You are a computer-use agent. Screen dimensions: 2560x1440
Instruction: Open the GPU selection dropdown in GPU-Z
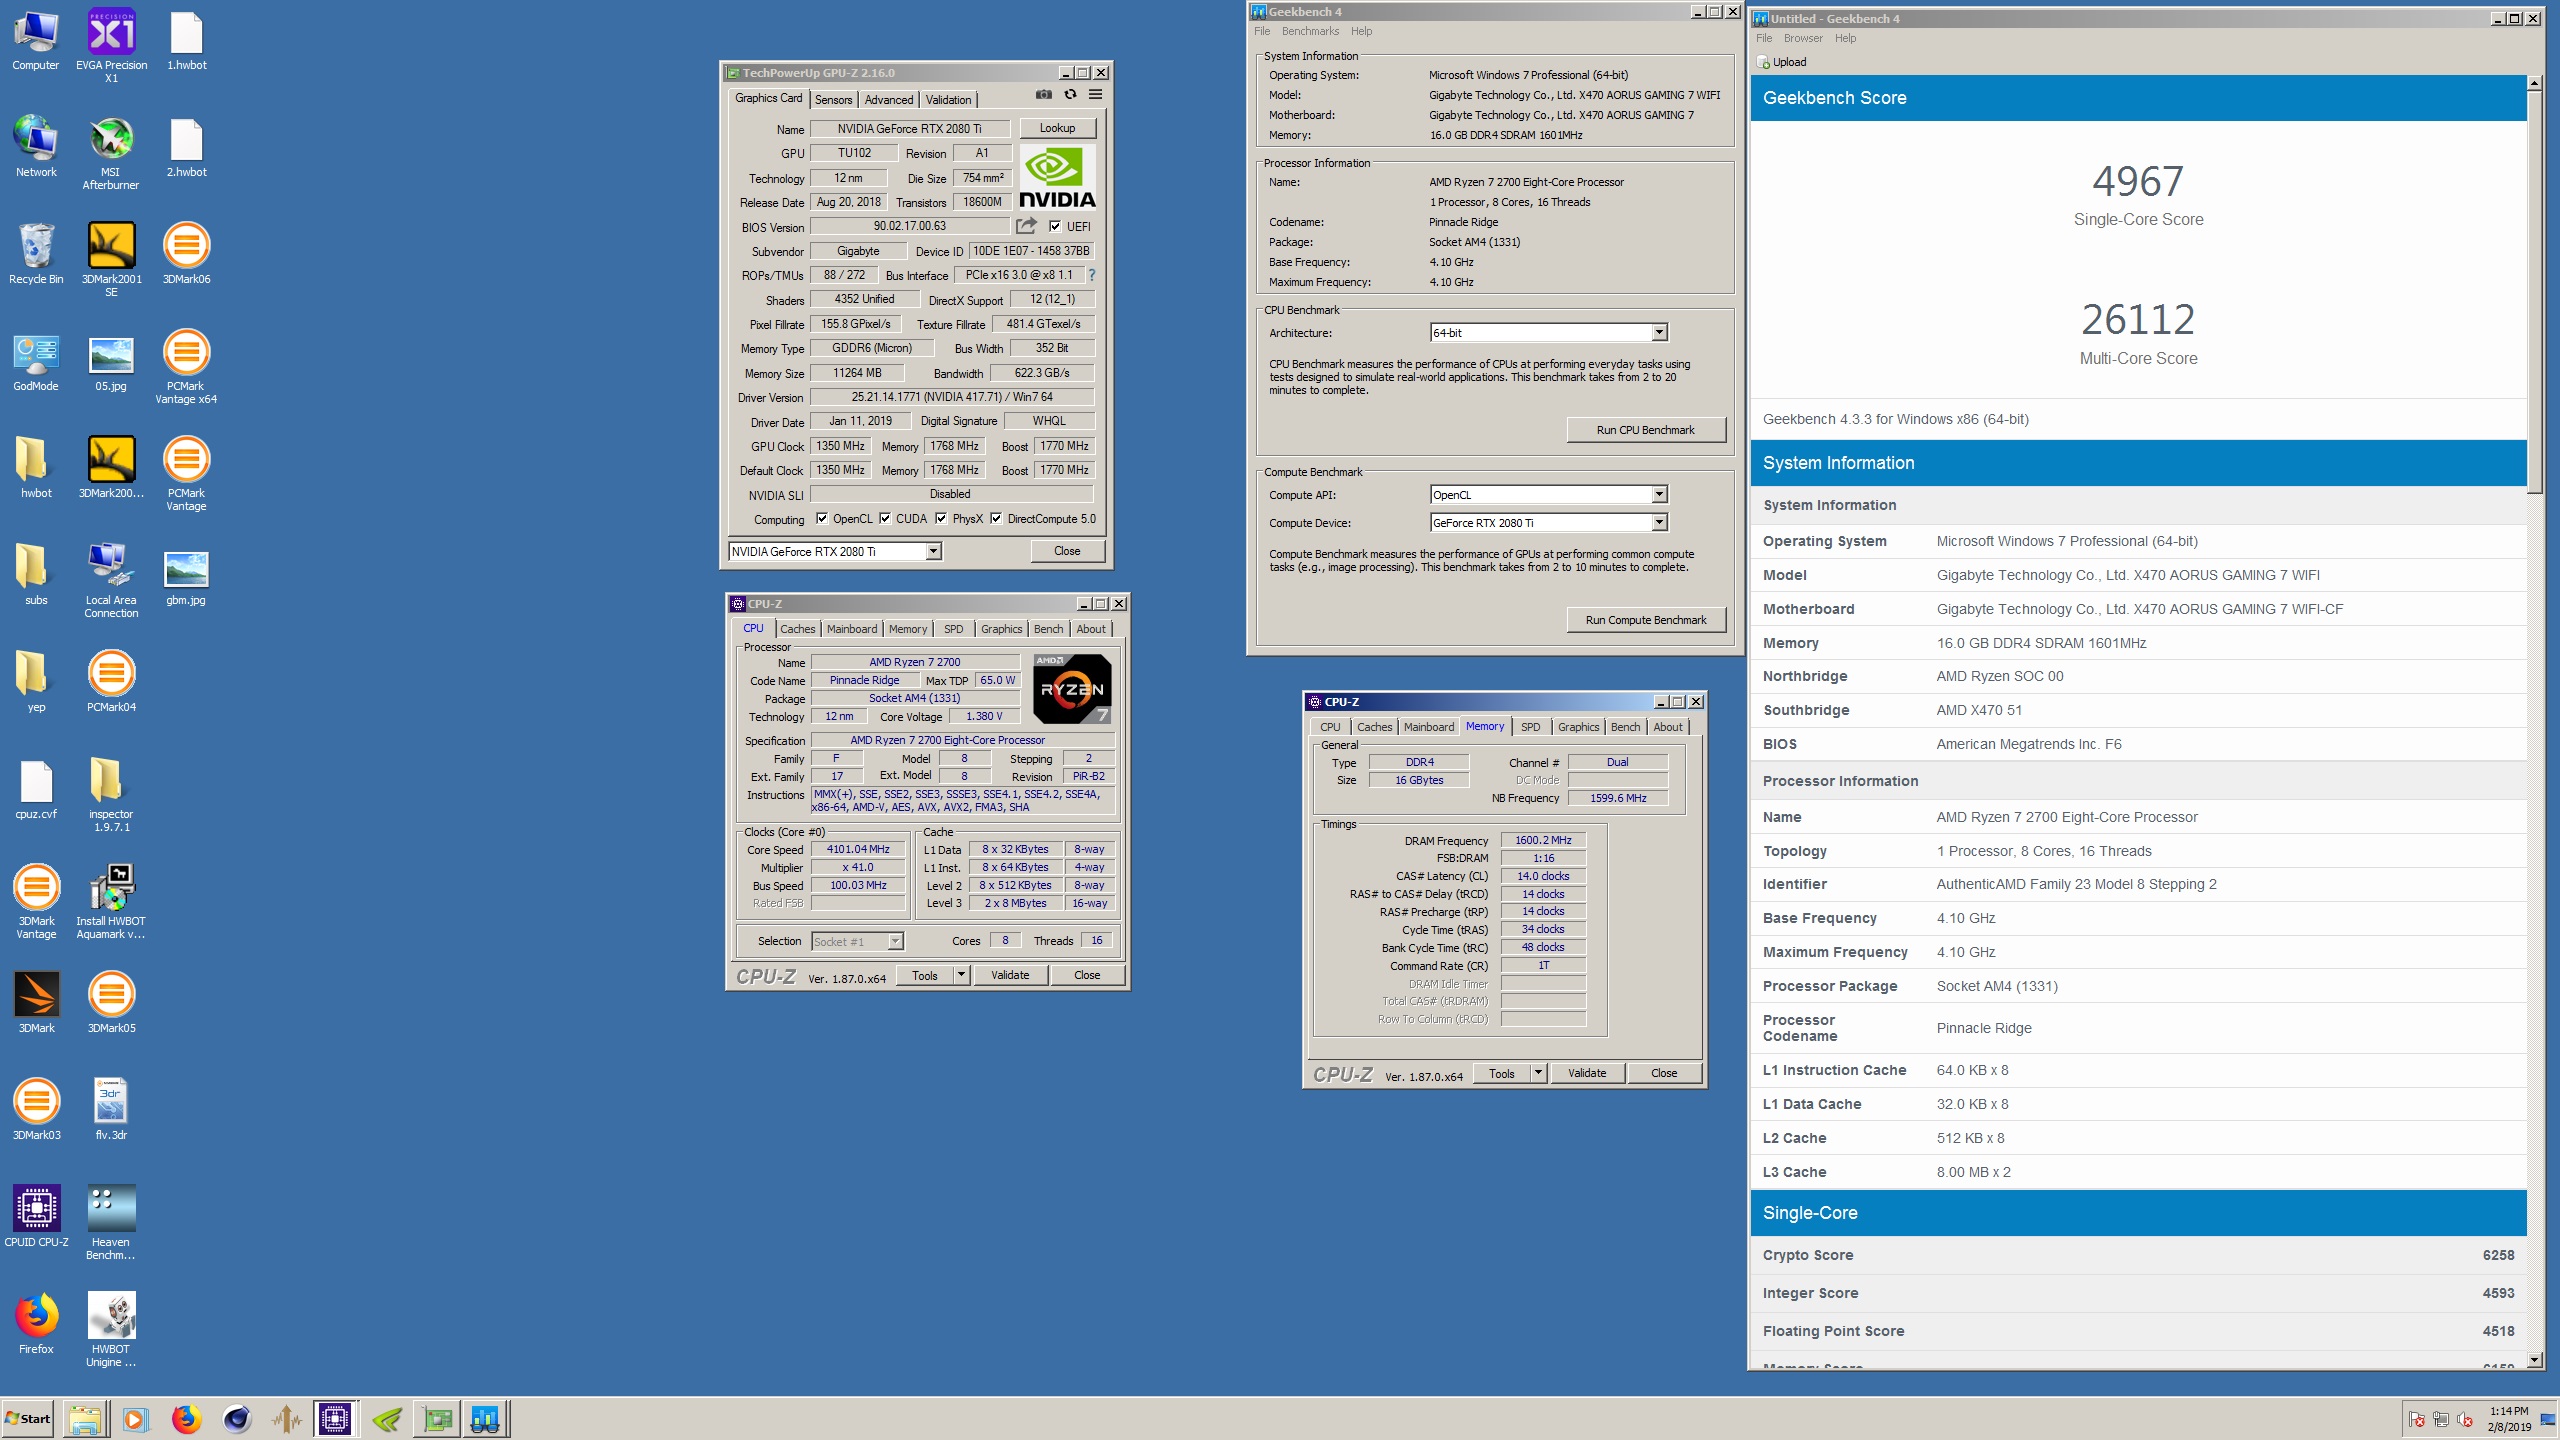point(835,551)
